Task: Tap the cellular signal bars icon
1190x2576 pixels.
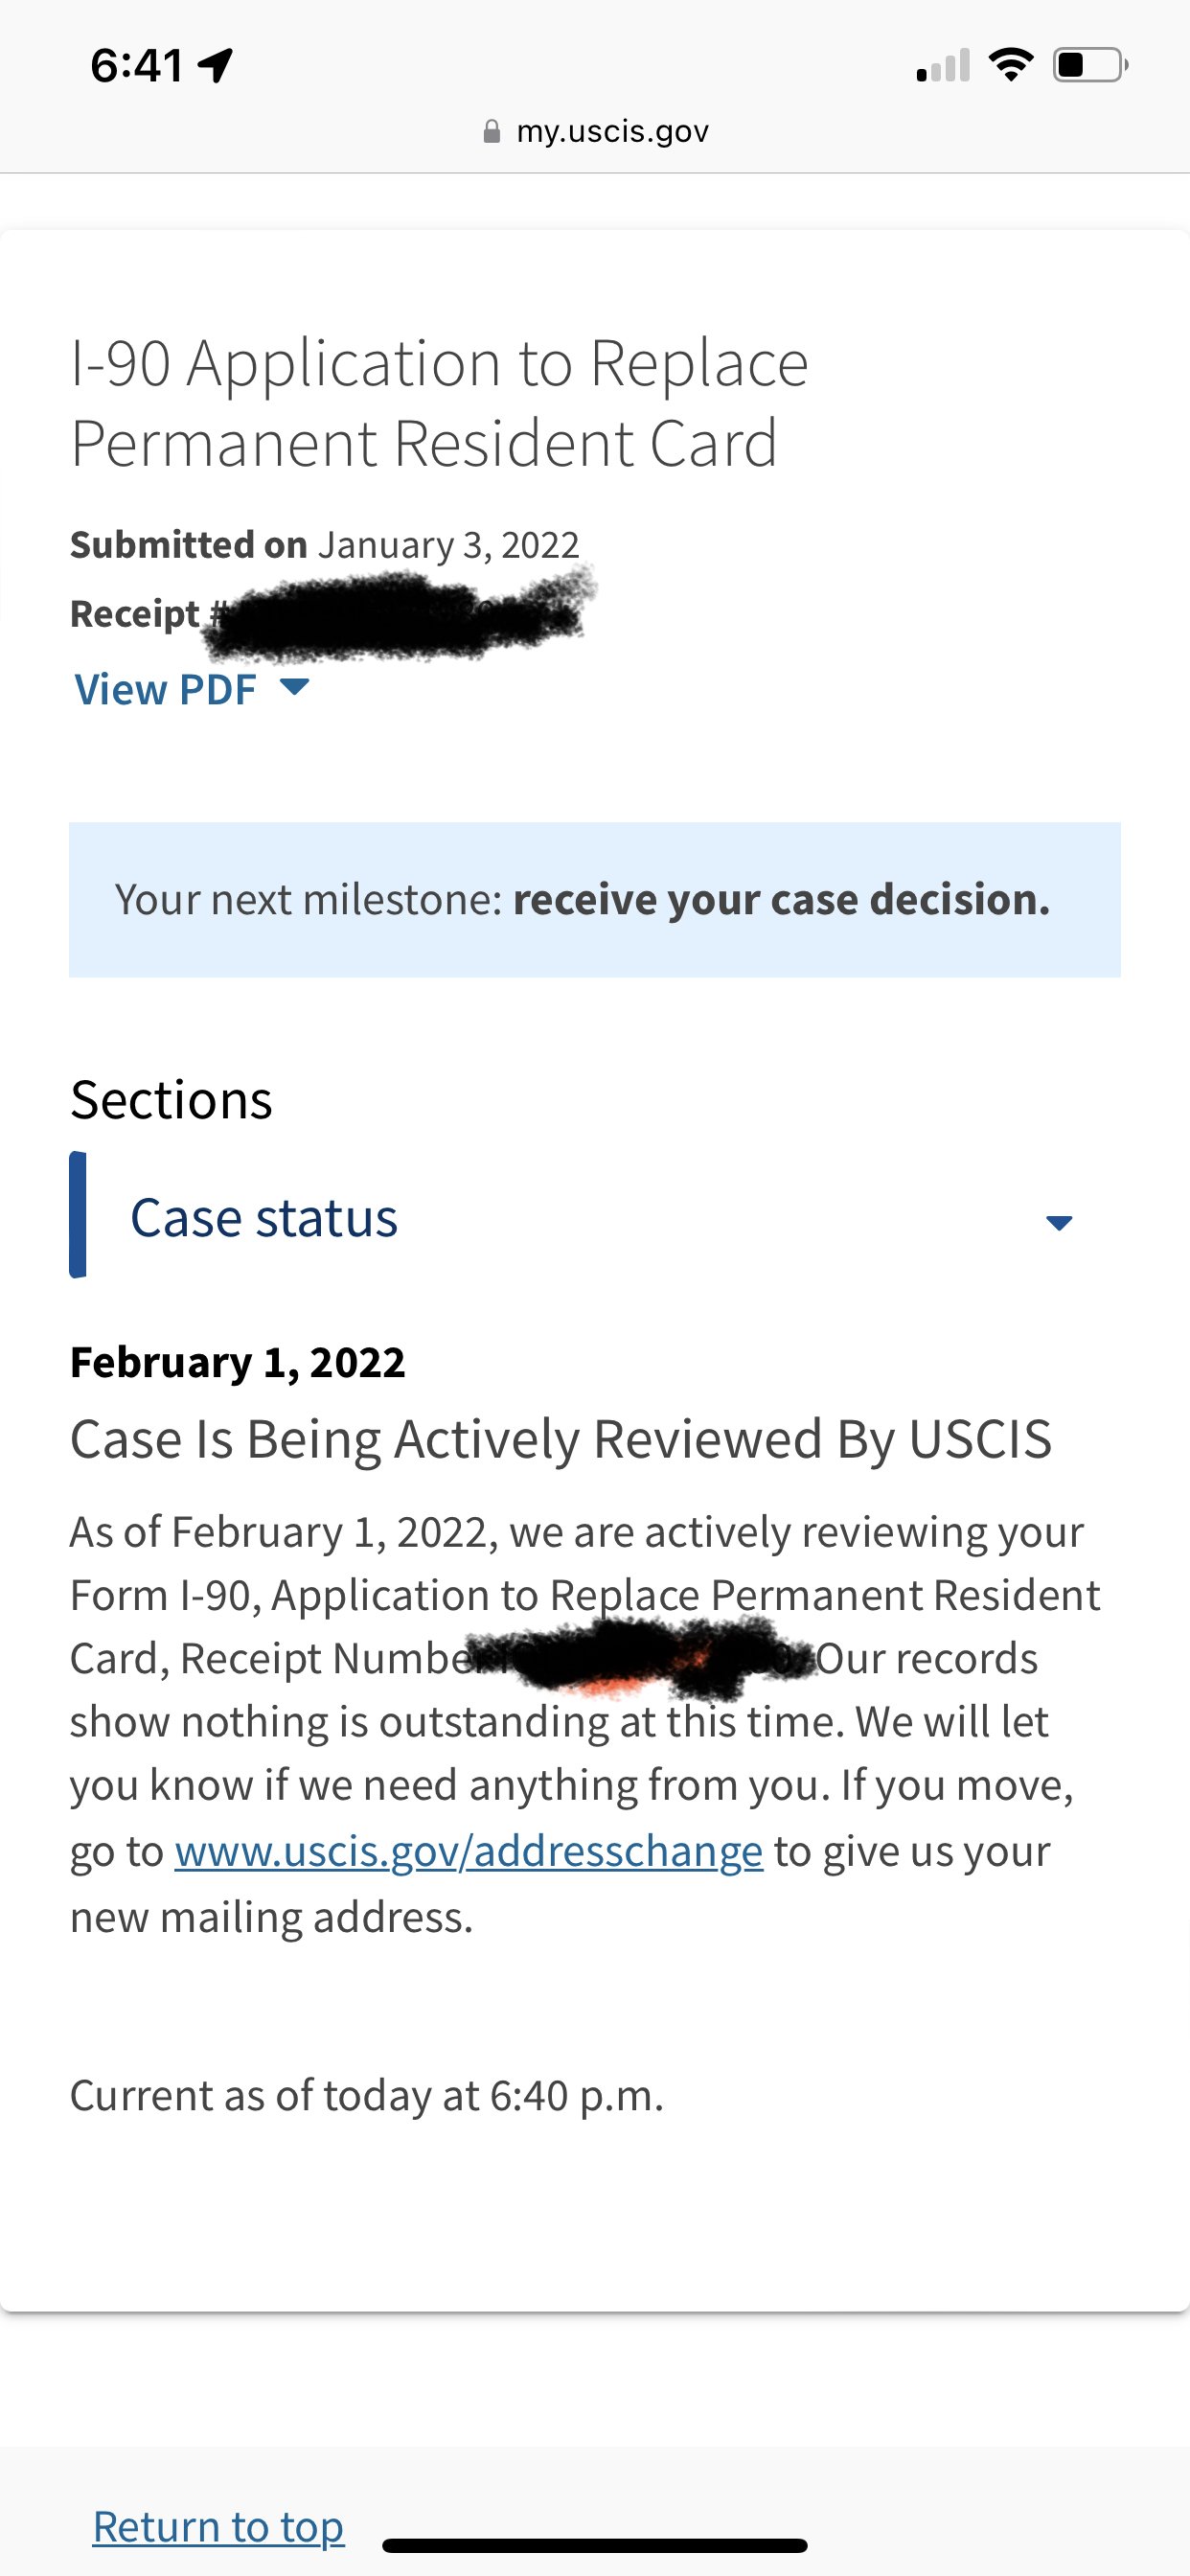Action: pos(943,66)
